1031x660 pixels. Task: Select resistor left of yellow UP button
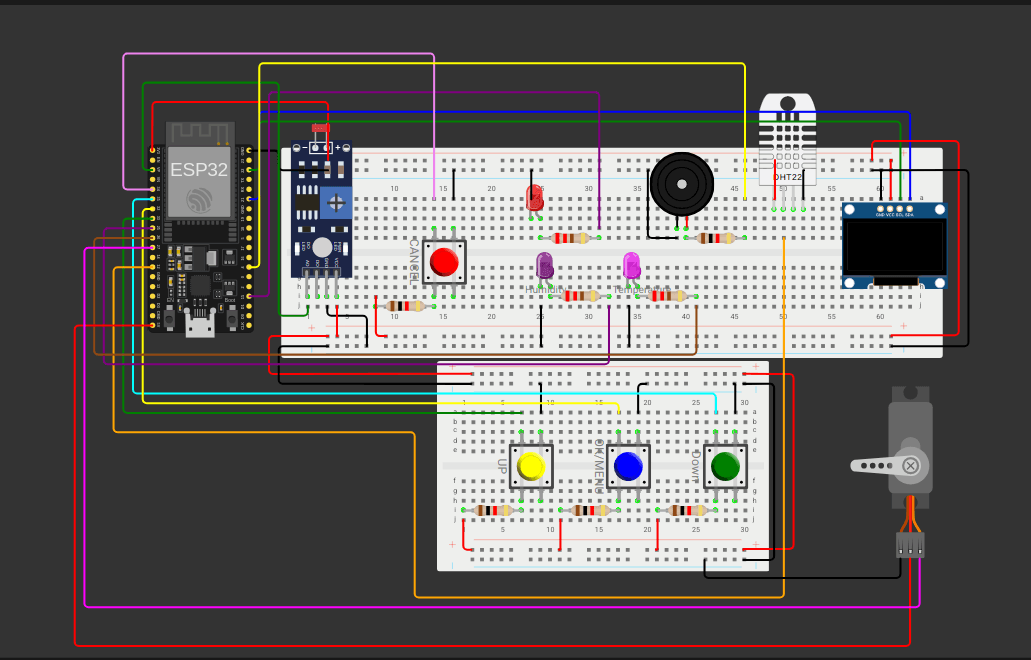click(492, 510)
